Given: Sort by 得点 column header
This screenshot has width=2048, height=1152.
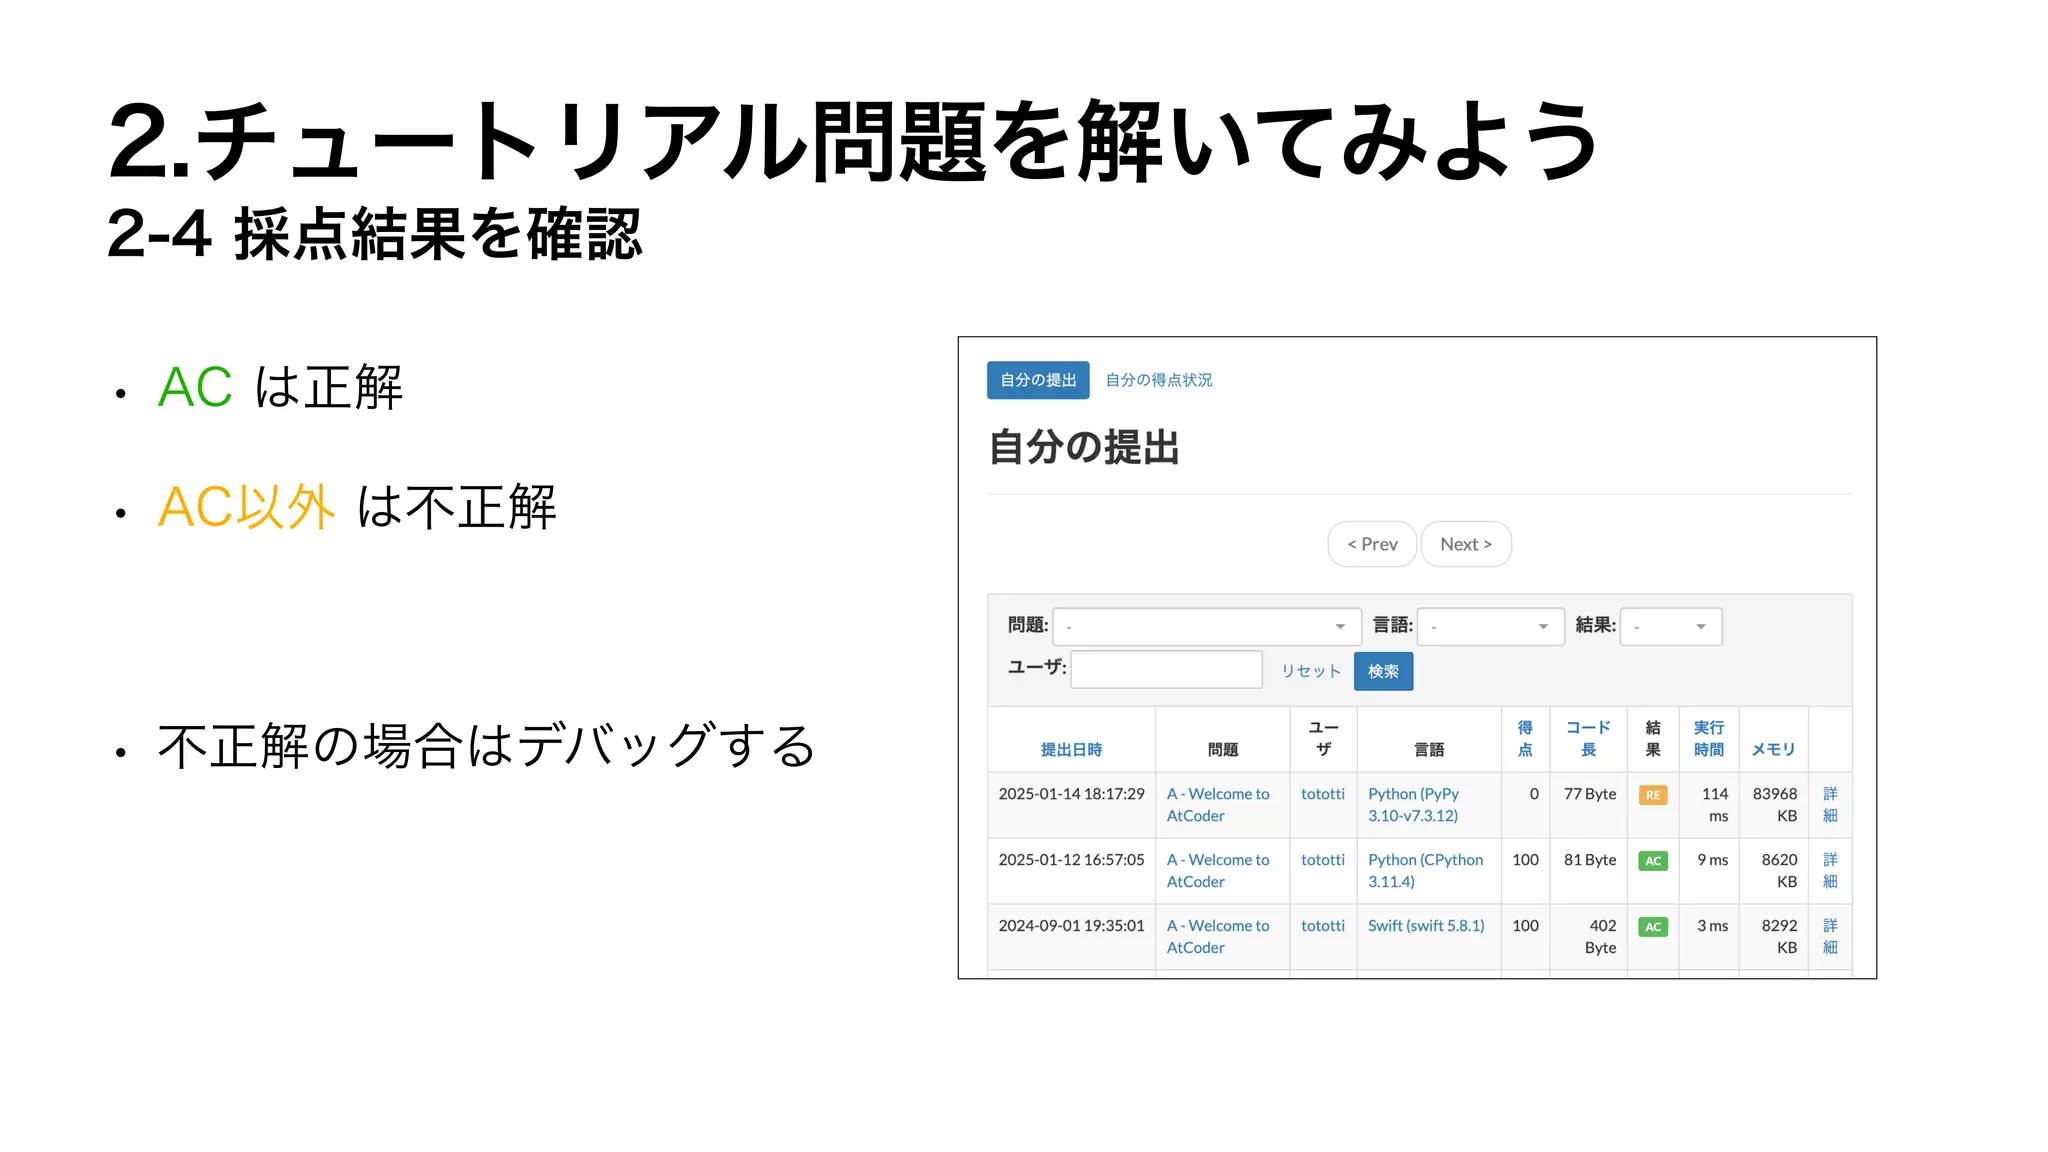Looking at the screenshot, I should 1525,738.
